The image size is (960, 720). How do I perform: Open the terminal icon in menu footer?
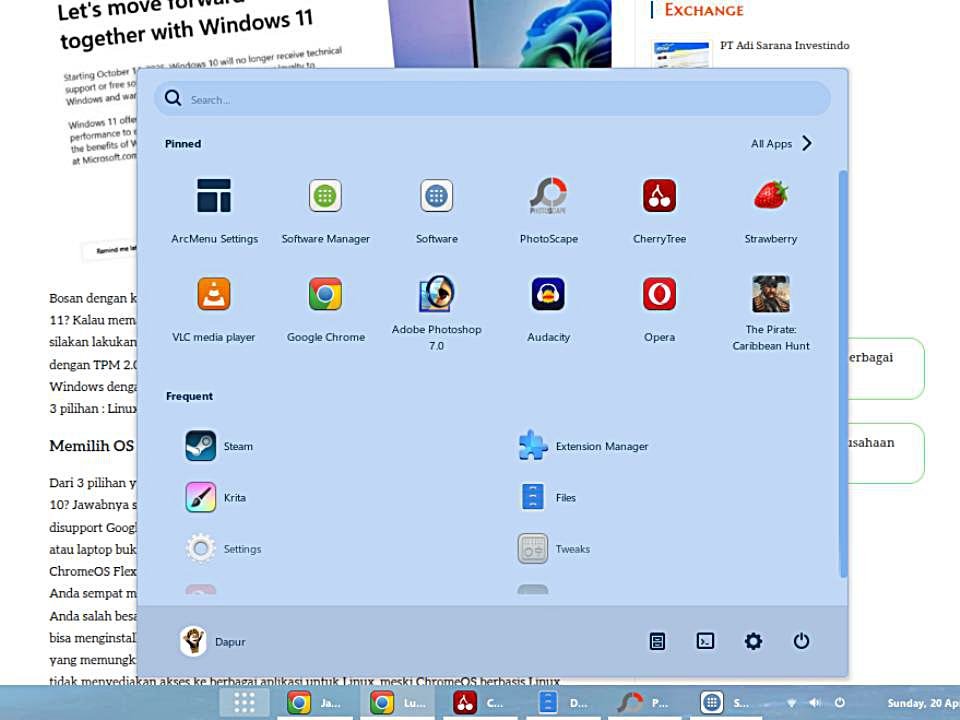pyautogui.click(x=705, y=641)
